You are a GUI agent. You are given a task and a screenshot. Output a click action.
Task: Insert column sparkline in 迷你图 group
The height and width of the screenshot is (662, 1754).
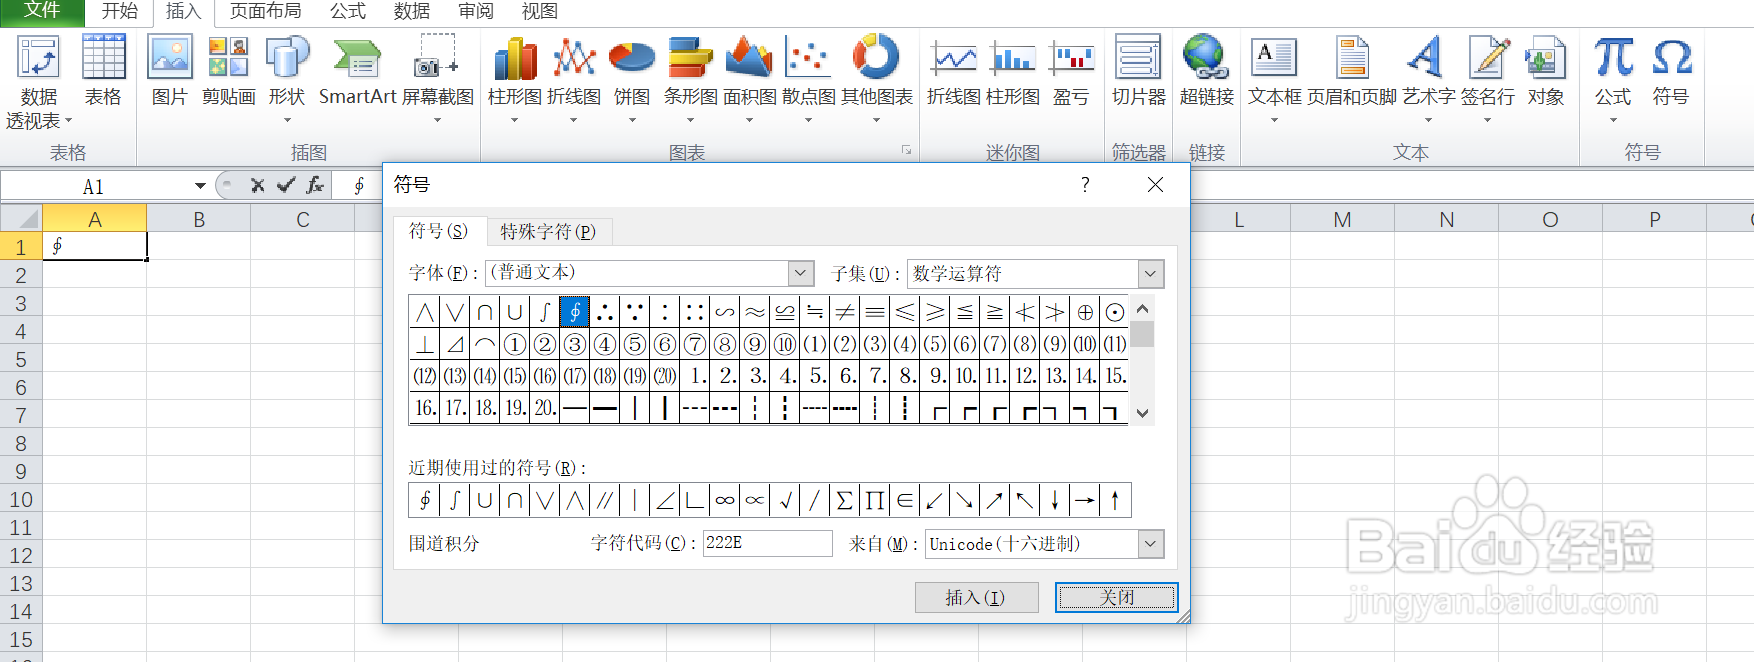(x=1013, y=72)
